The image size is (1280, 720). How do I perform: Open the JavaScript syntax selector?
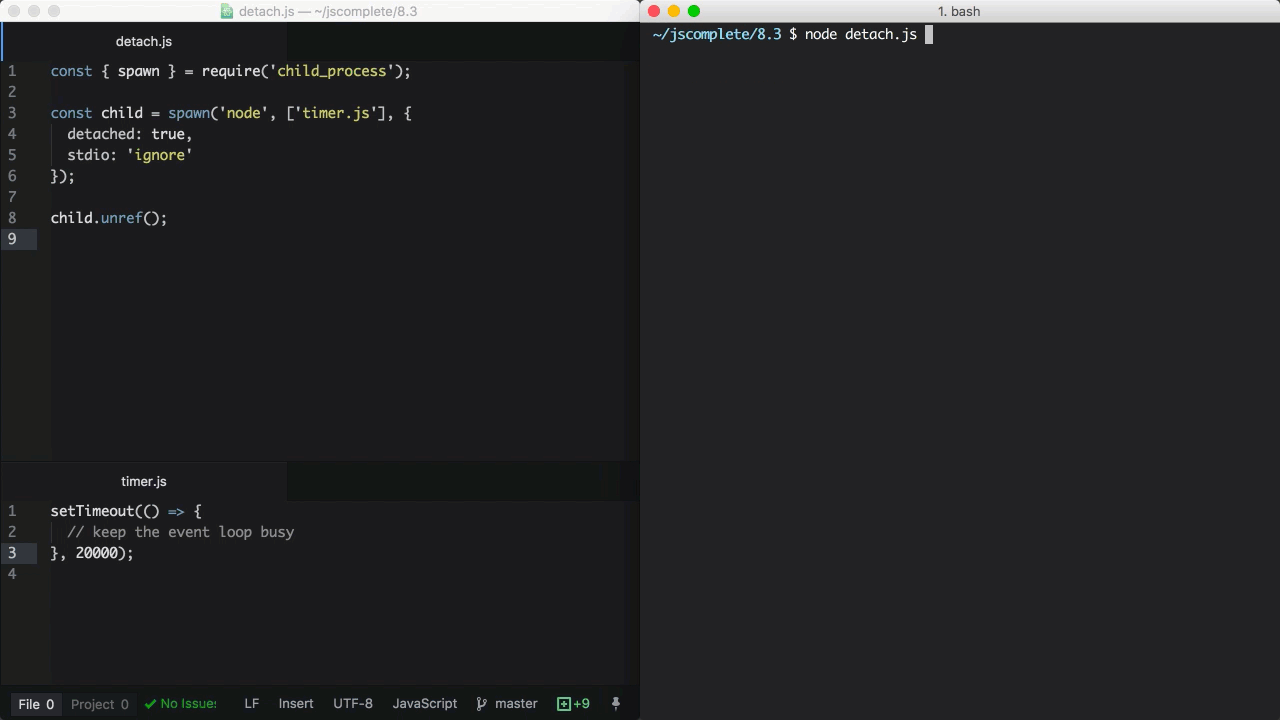(424, 703)
